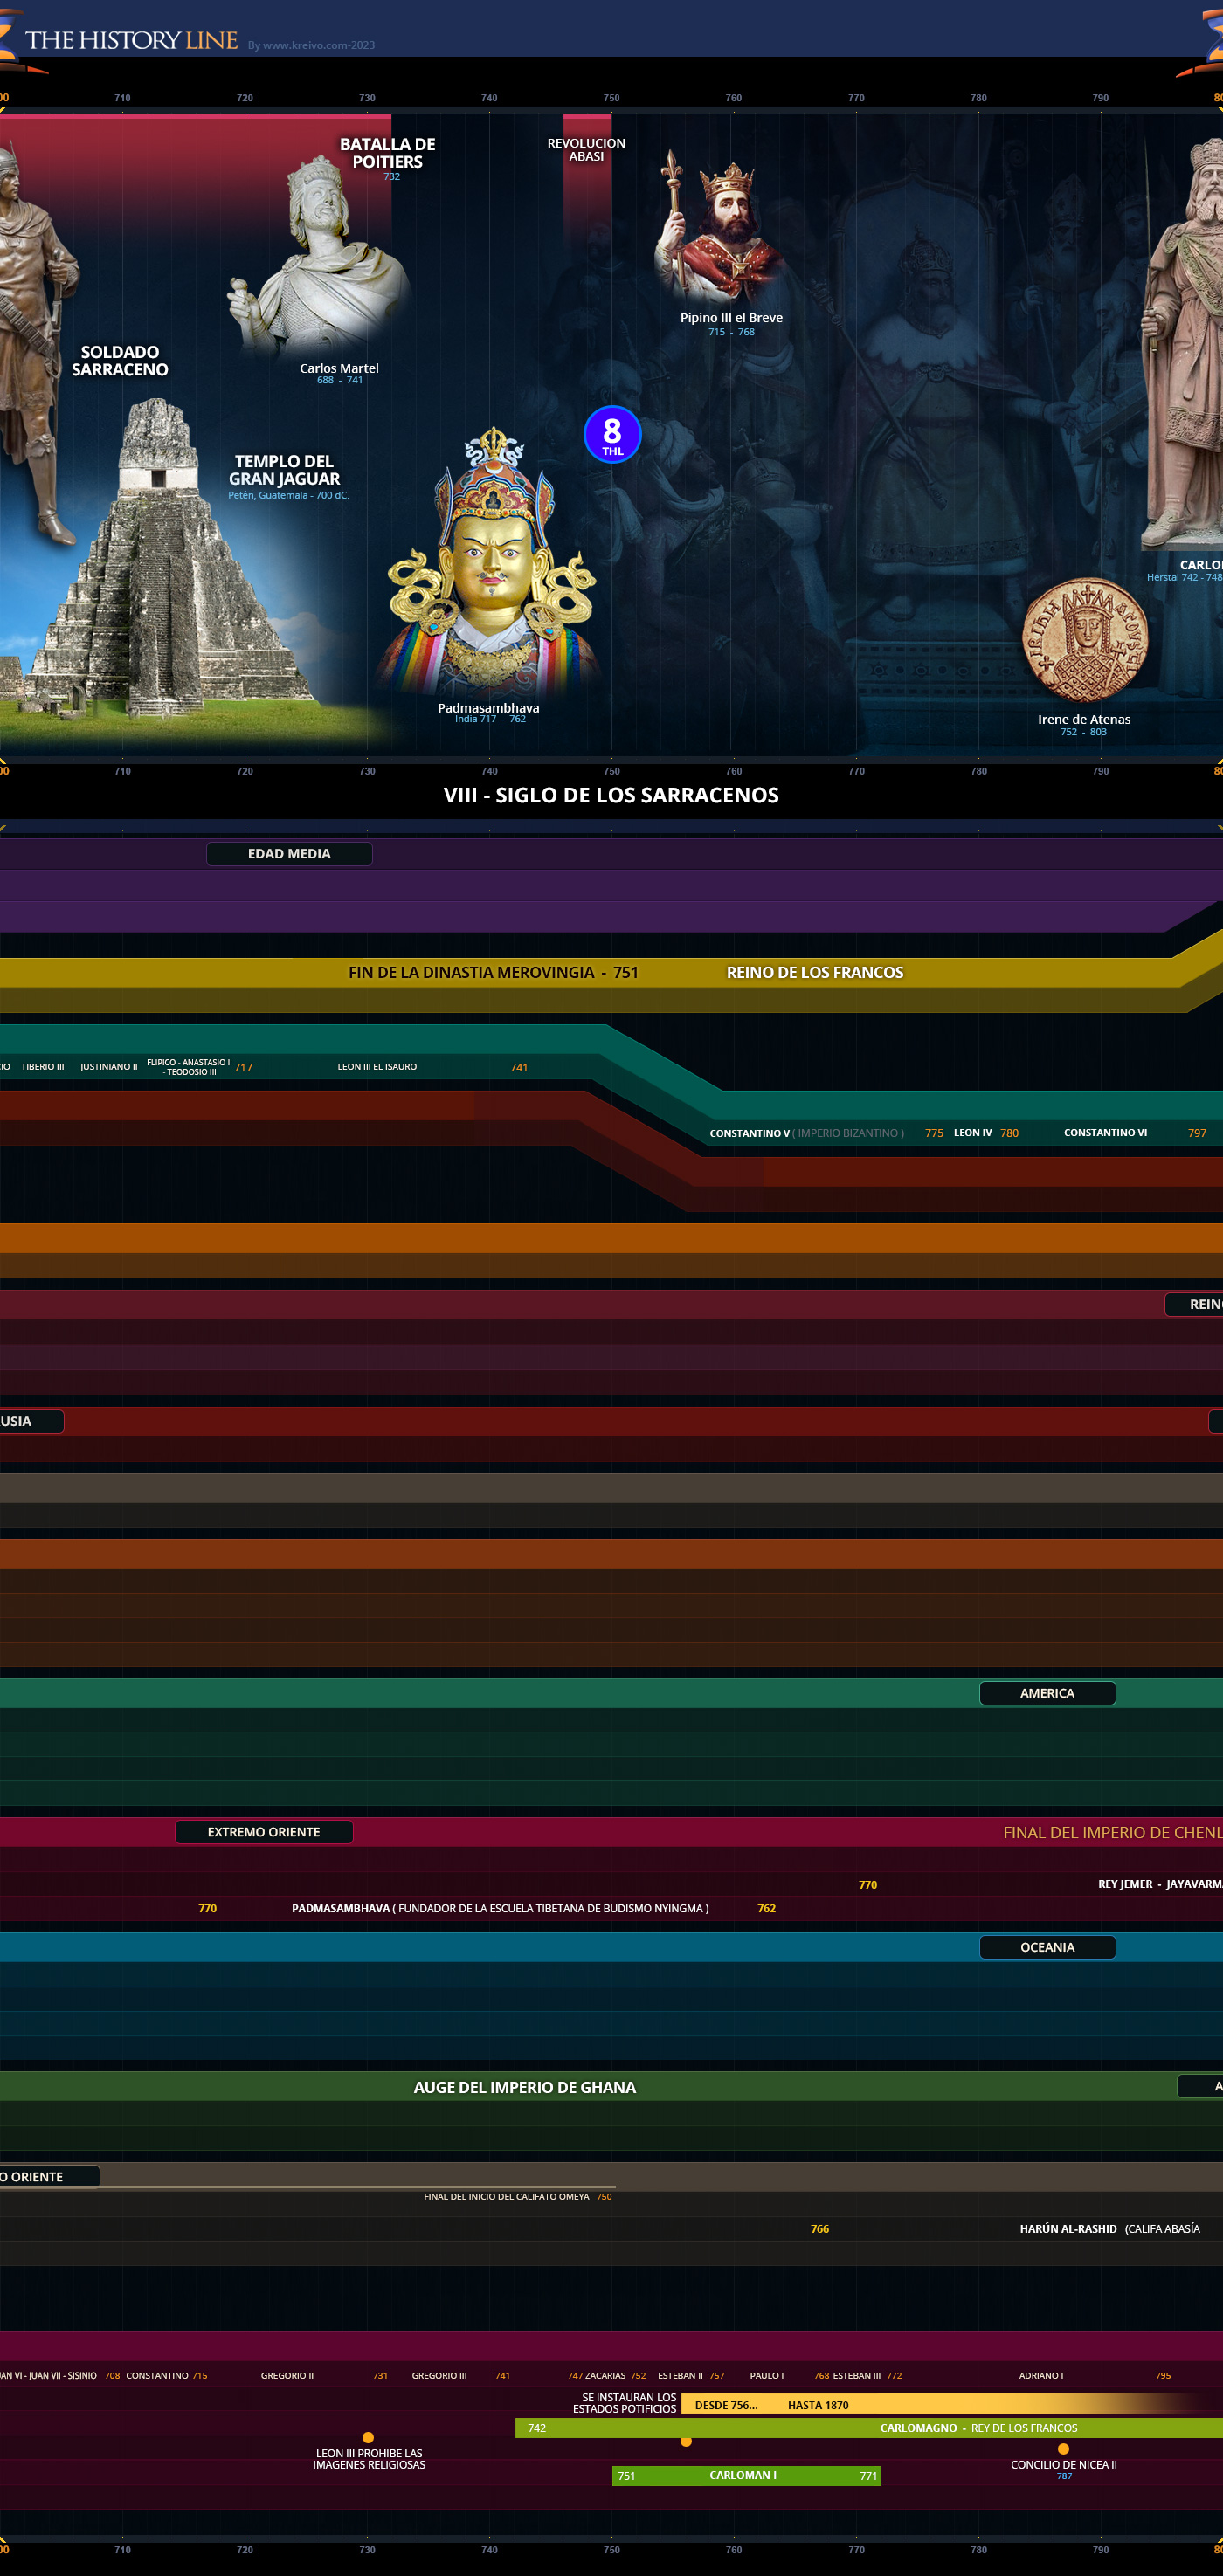Click the Rey Jemer Jayavarman entry
Viewport: 1223px width, 2576px height.
1160,1884
